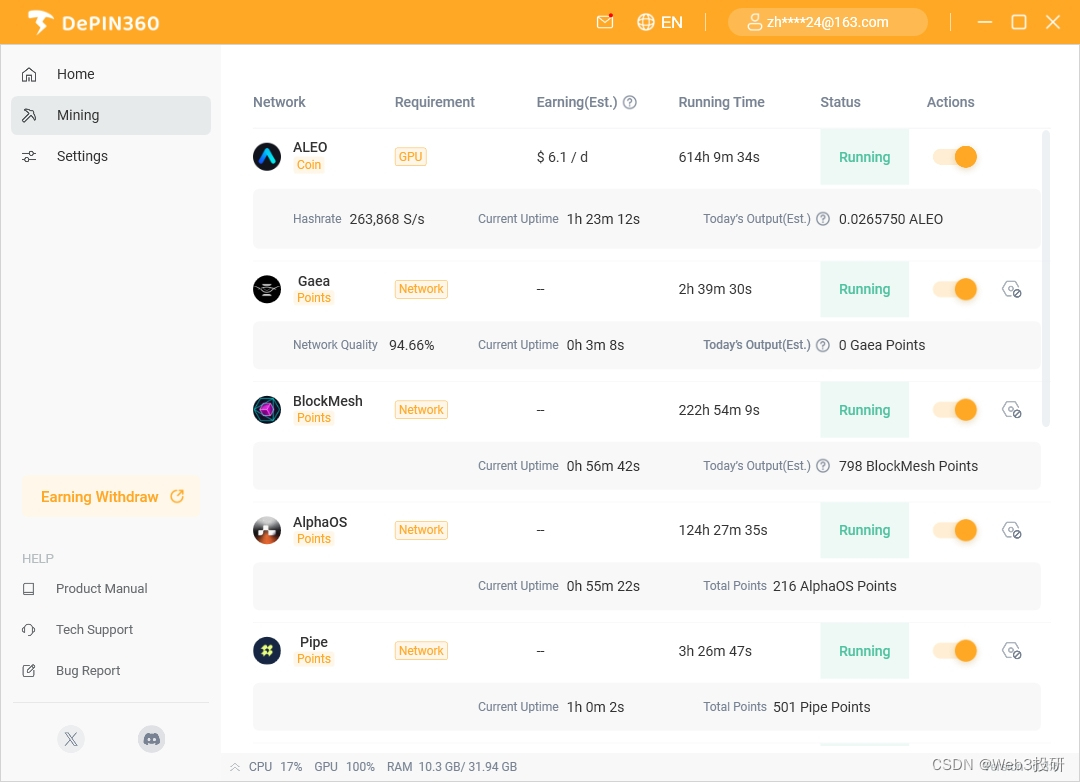Open the mail notifications icon
Screen dimensions: 1080x782
[x=604, y=22]
